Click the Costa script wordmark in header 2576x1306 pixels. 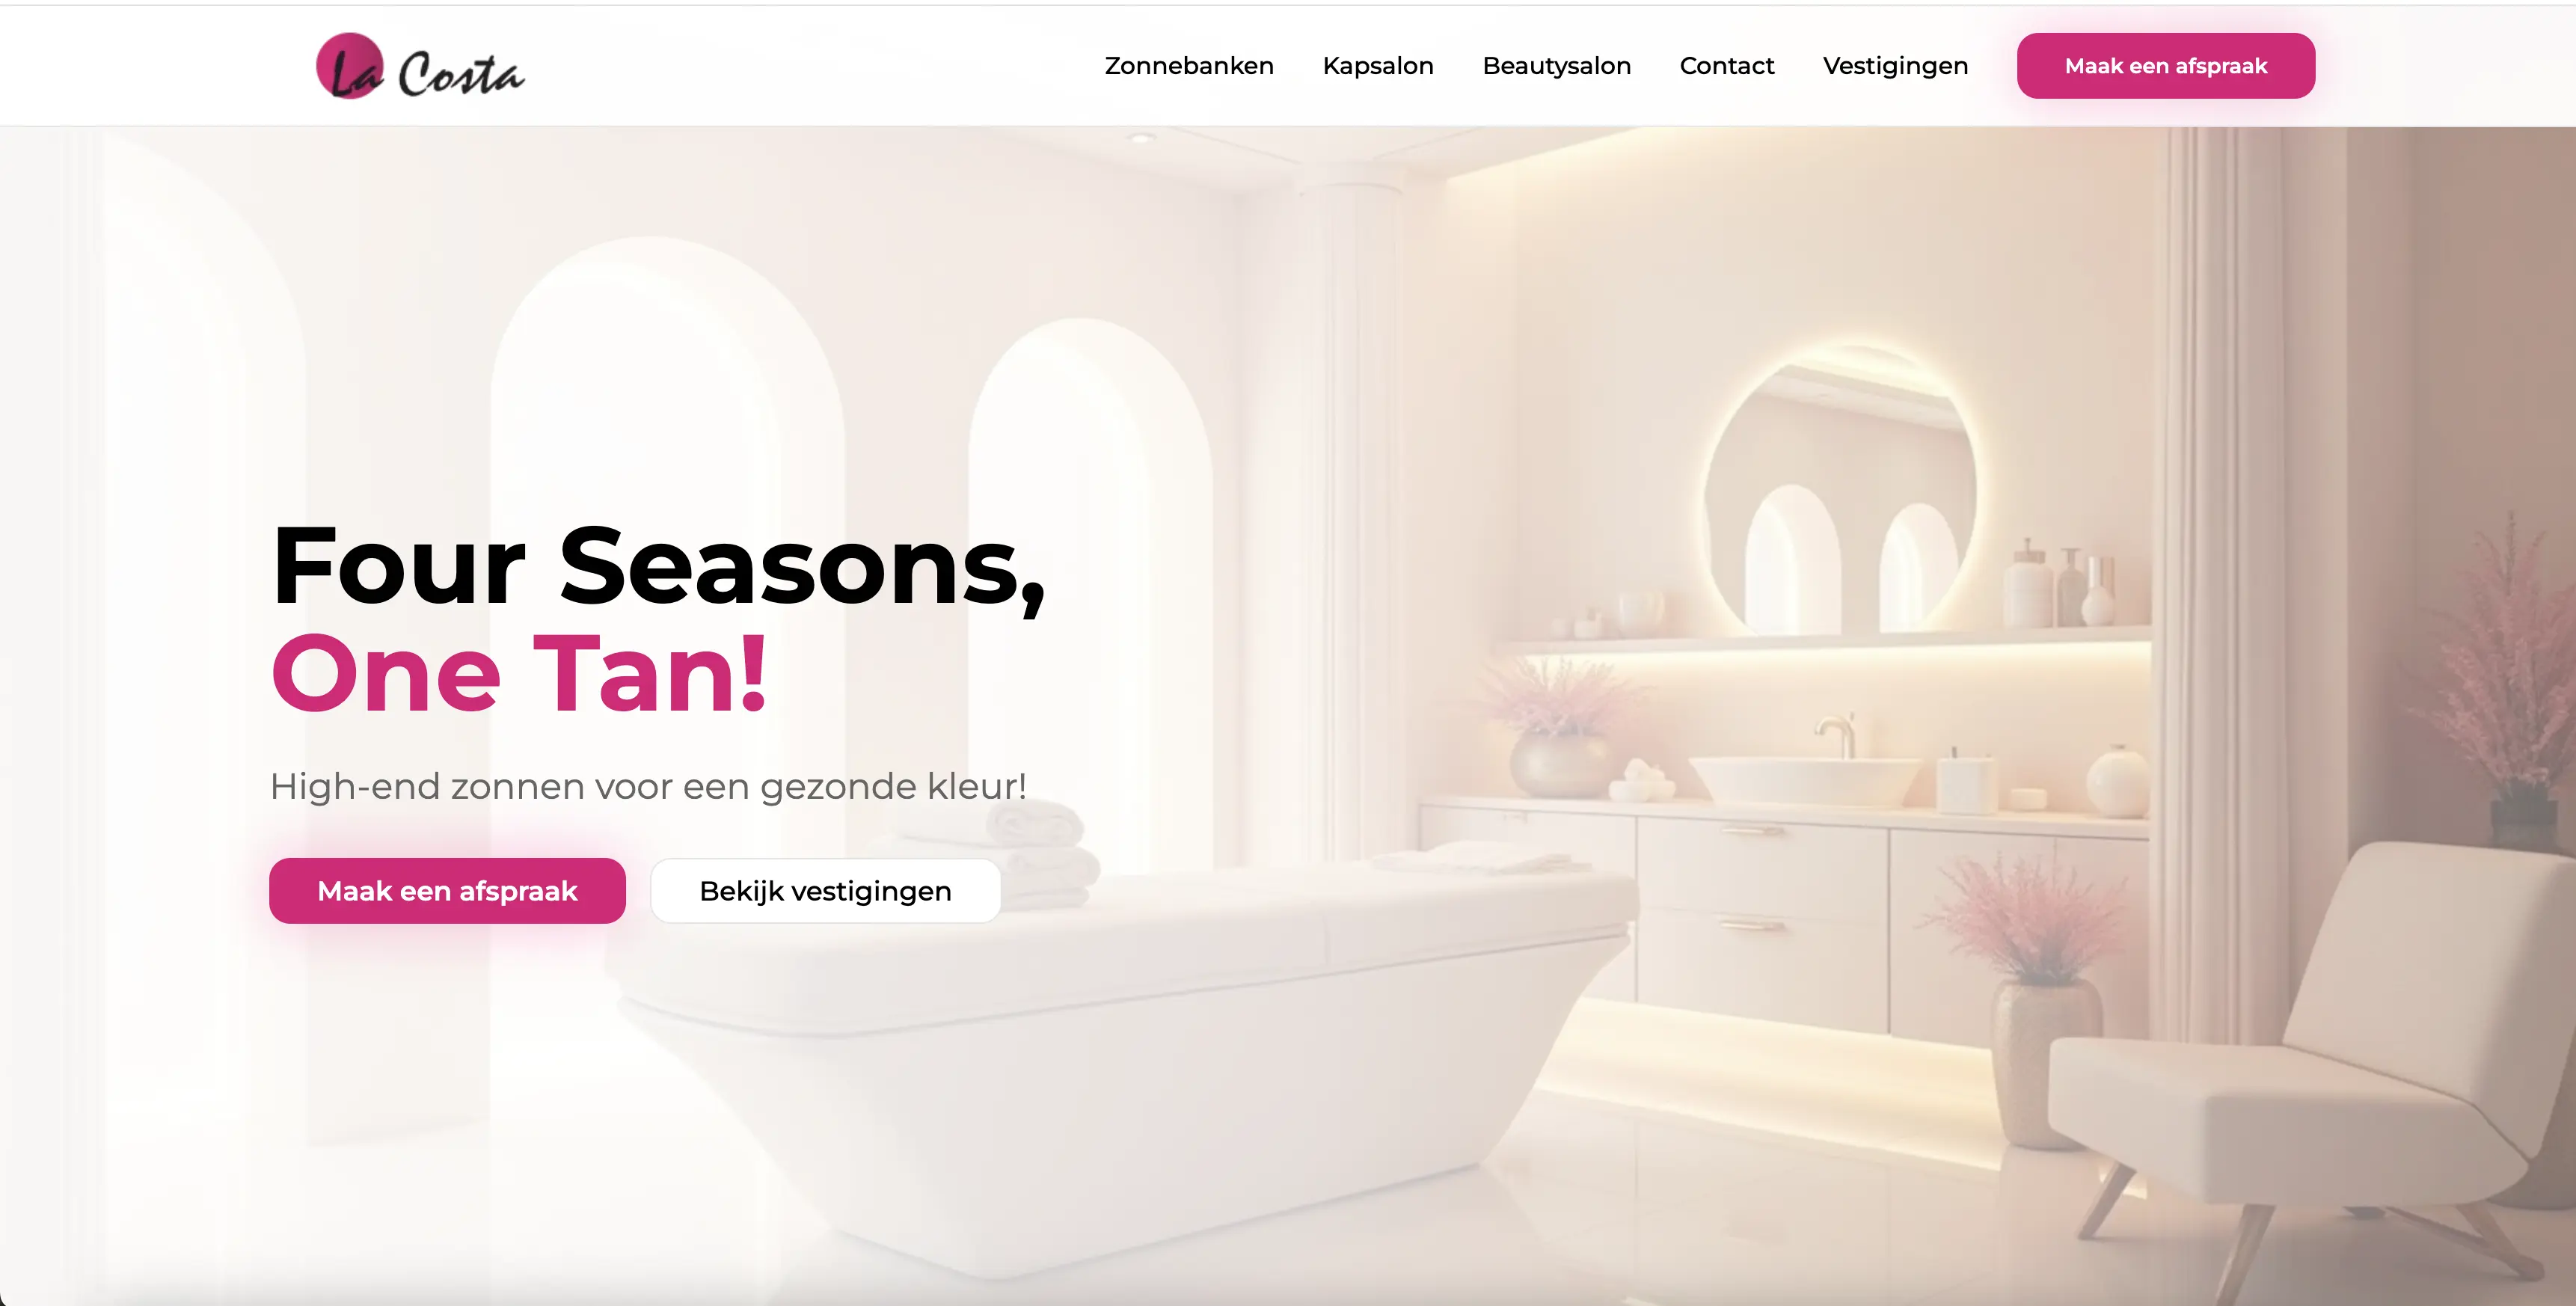[x=461, y=74]
